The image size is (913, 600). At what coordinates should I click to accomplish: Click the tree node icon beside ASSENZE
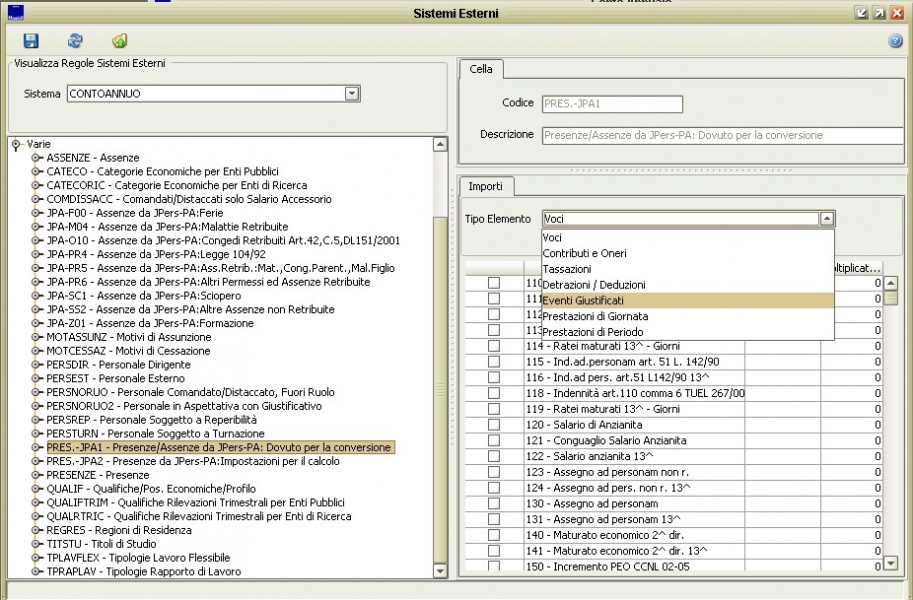point(37,158)
